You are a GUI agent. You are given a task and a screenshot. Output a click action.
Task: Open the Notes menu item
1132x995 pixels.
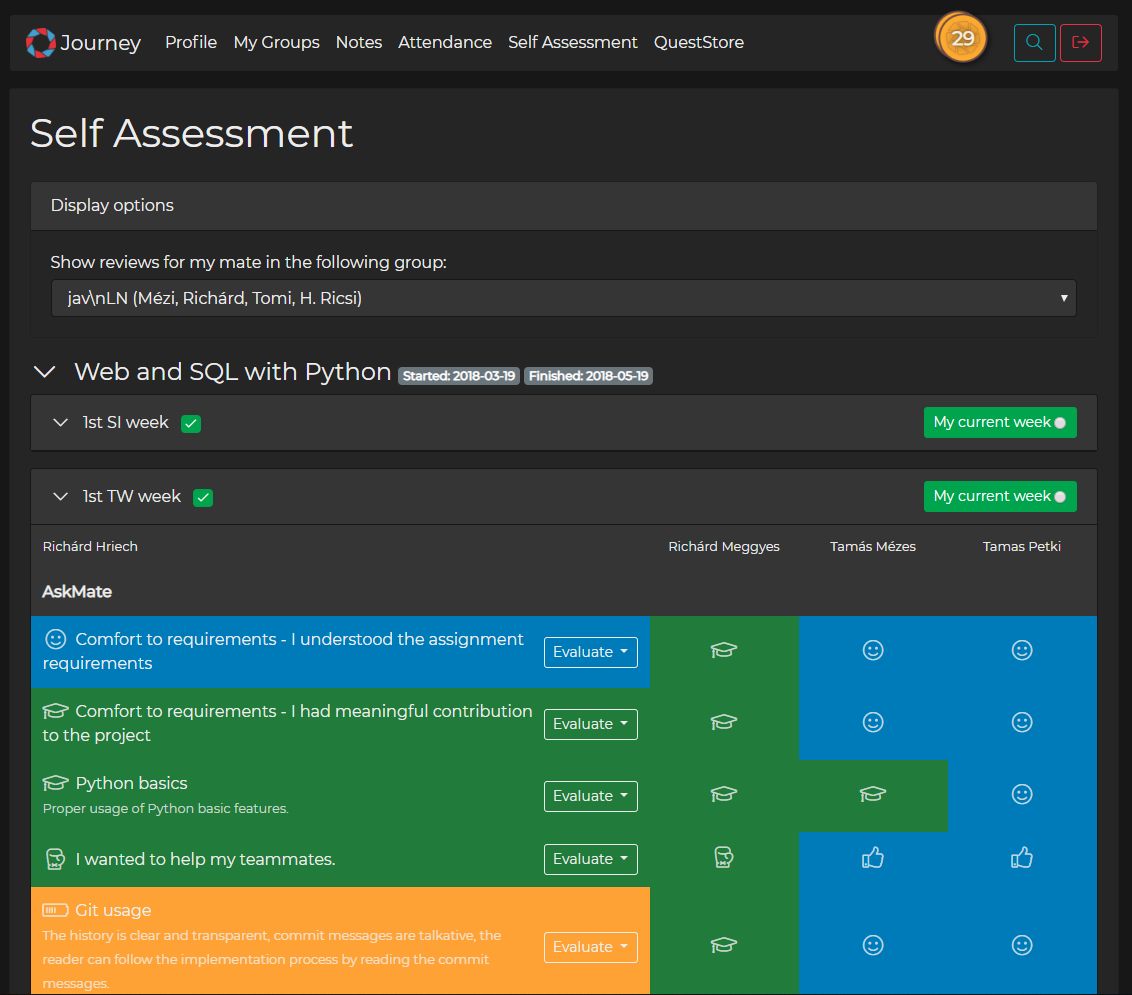click(x=358, y=42)
